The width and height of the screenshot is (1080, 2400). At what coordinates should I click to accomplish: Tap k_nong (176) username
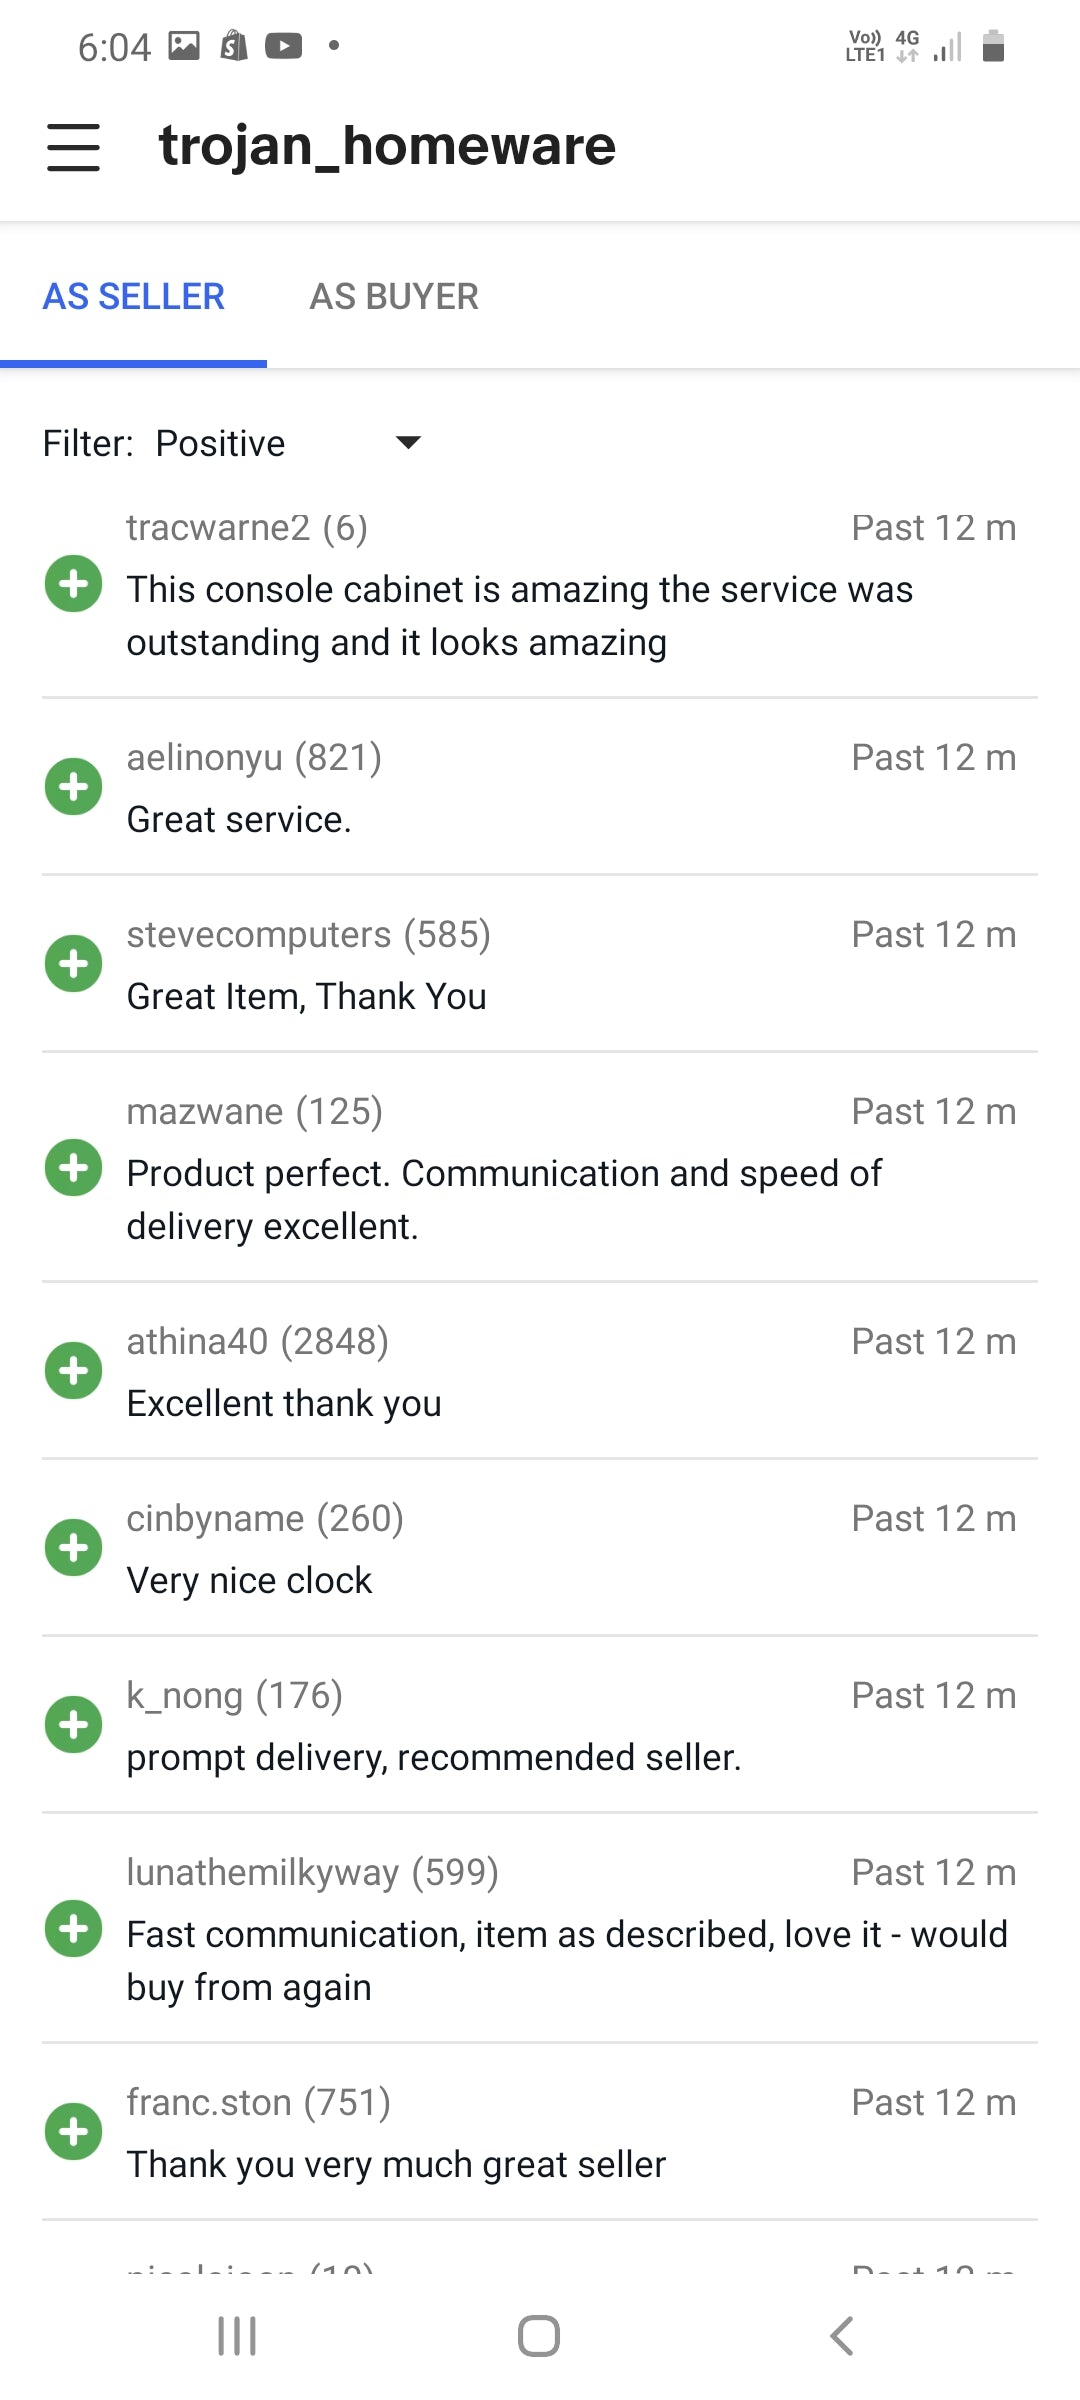click(234, 1695)
